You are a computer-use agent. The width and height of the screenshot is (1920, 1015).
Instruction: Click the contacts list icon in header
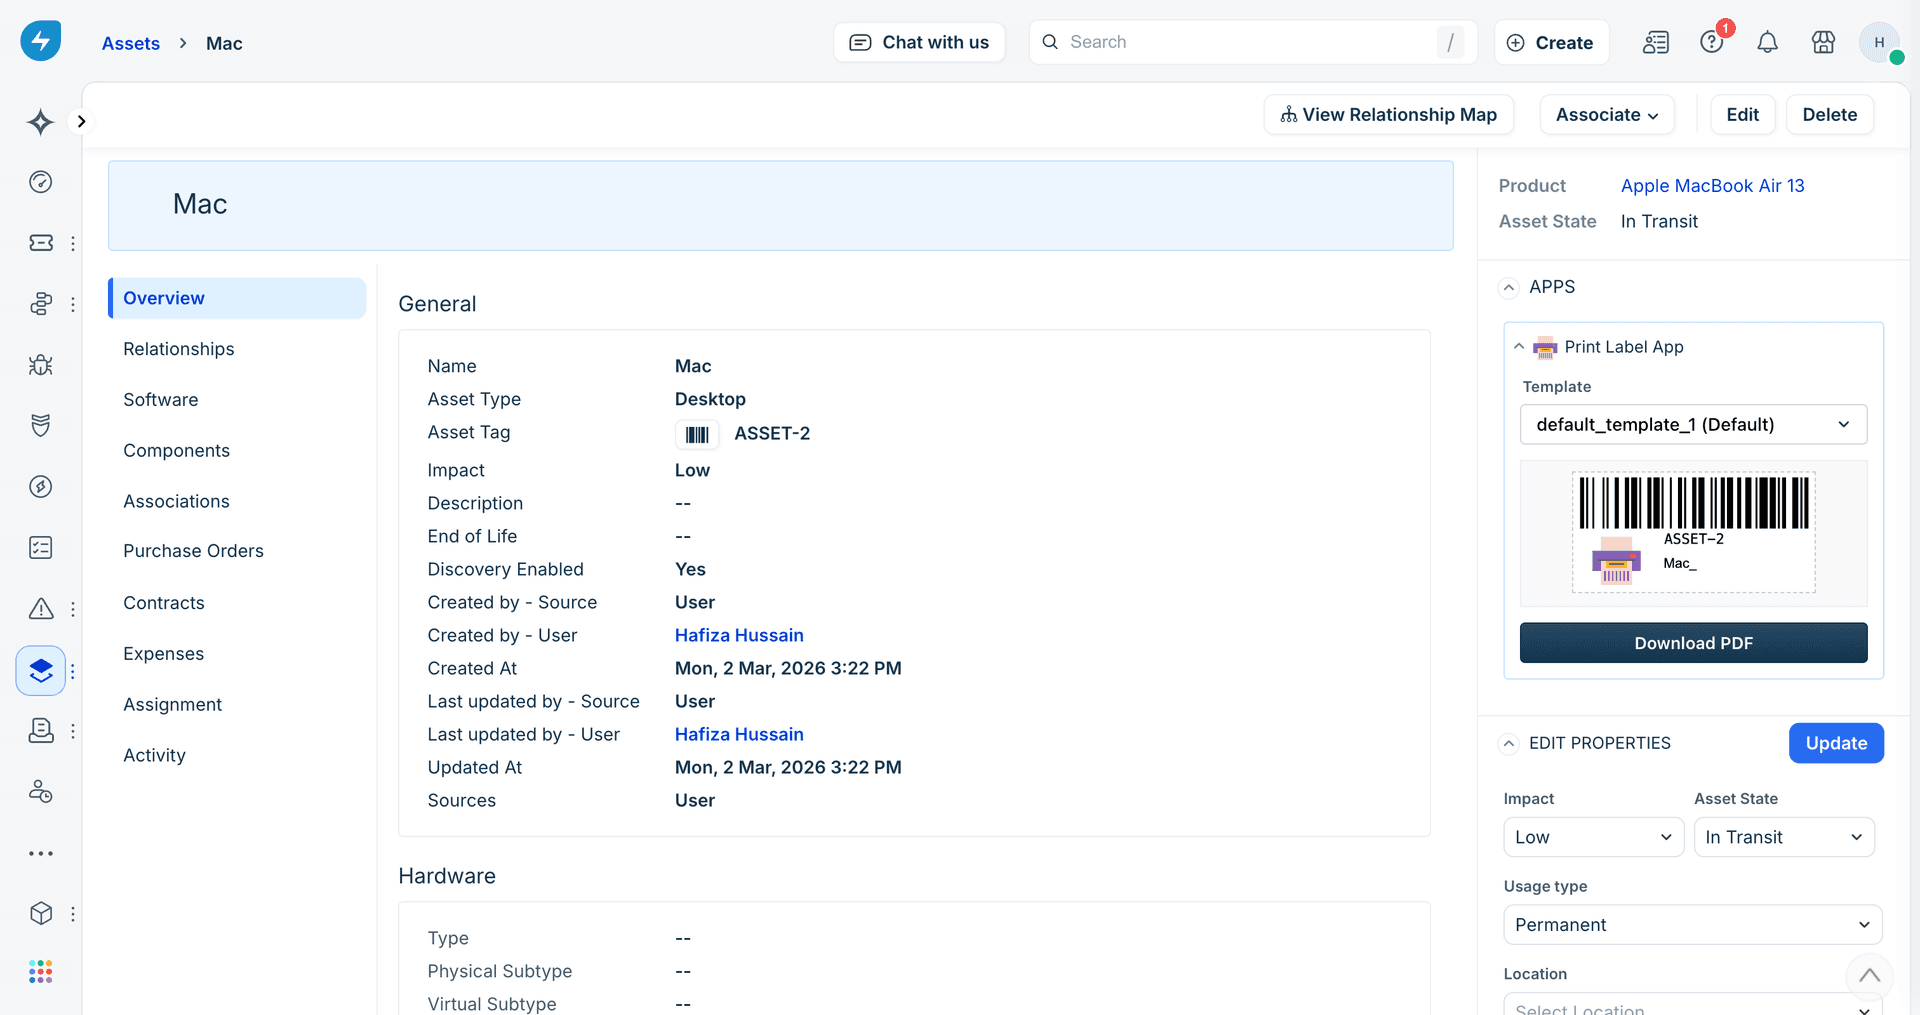(x=1656, y=42)
